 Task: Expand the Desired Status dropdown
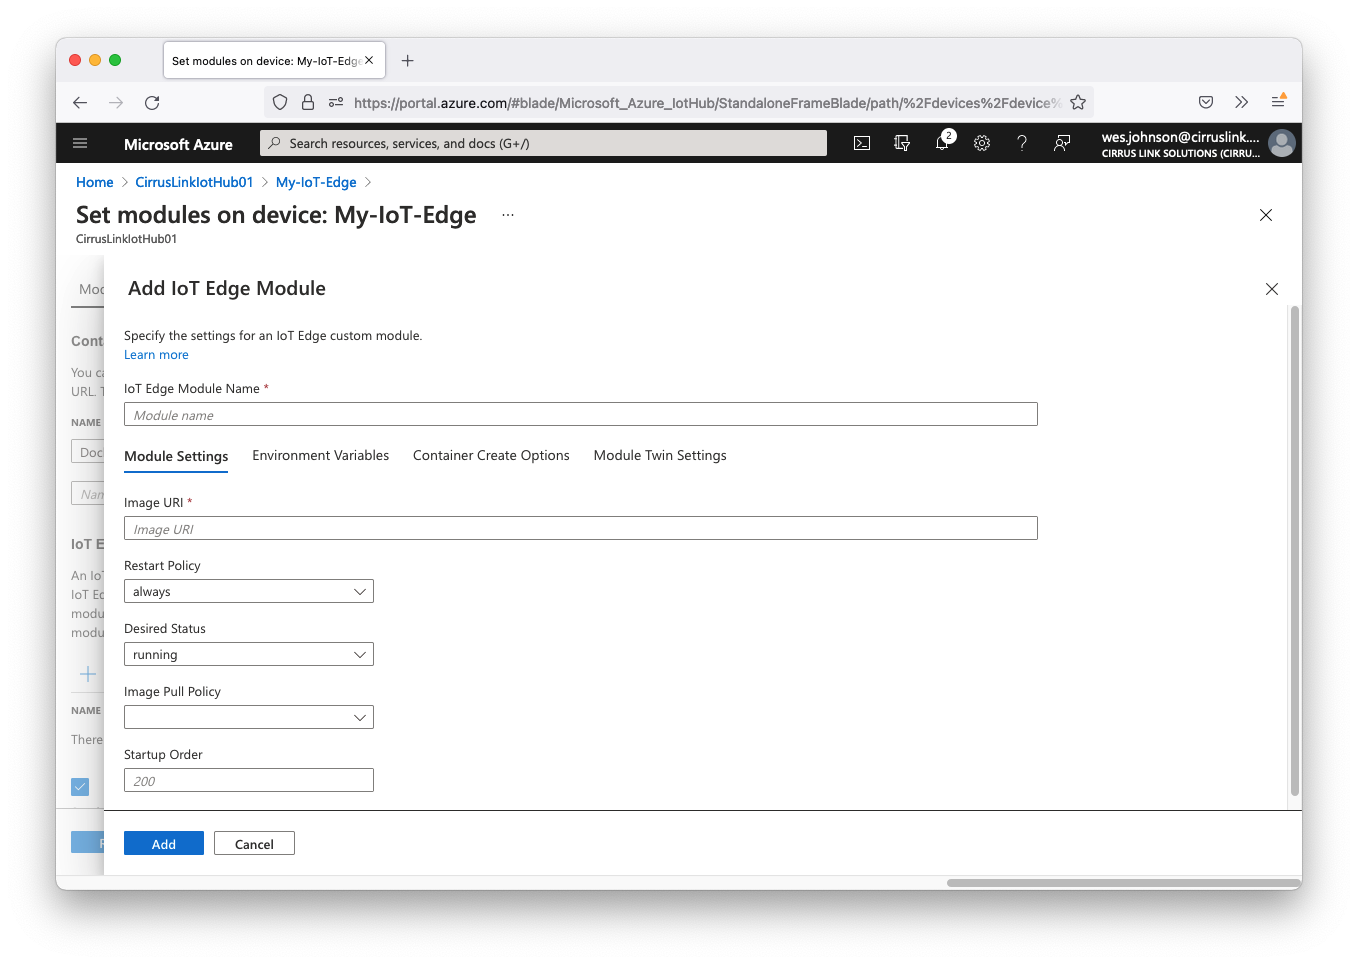(249, 654)
